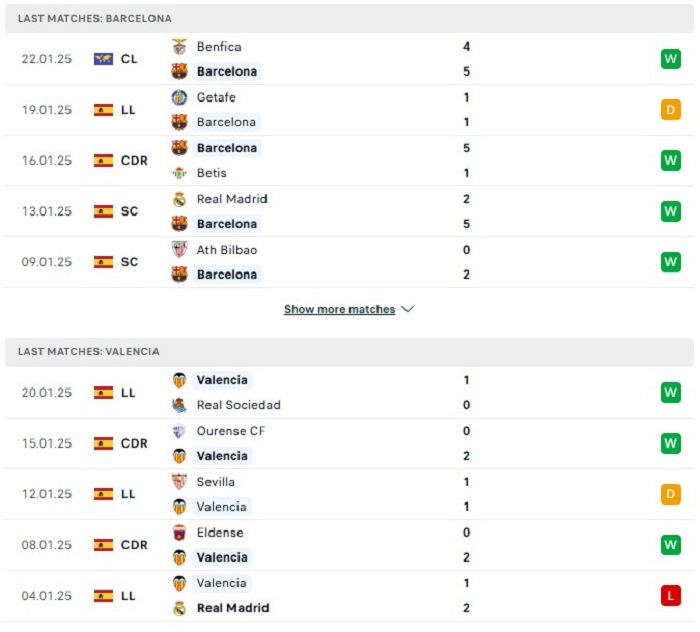Open Real Madrid team in 13.01.25 match
The image size is (700, 632).
click(x=232, y=199)
